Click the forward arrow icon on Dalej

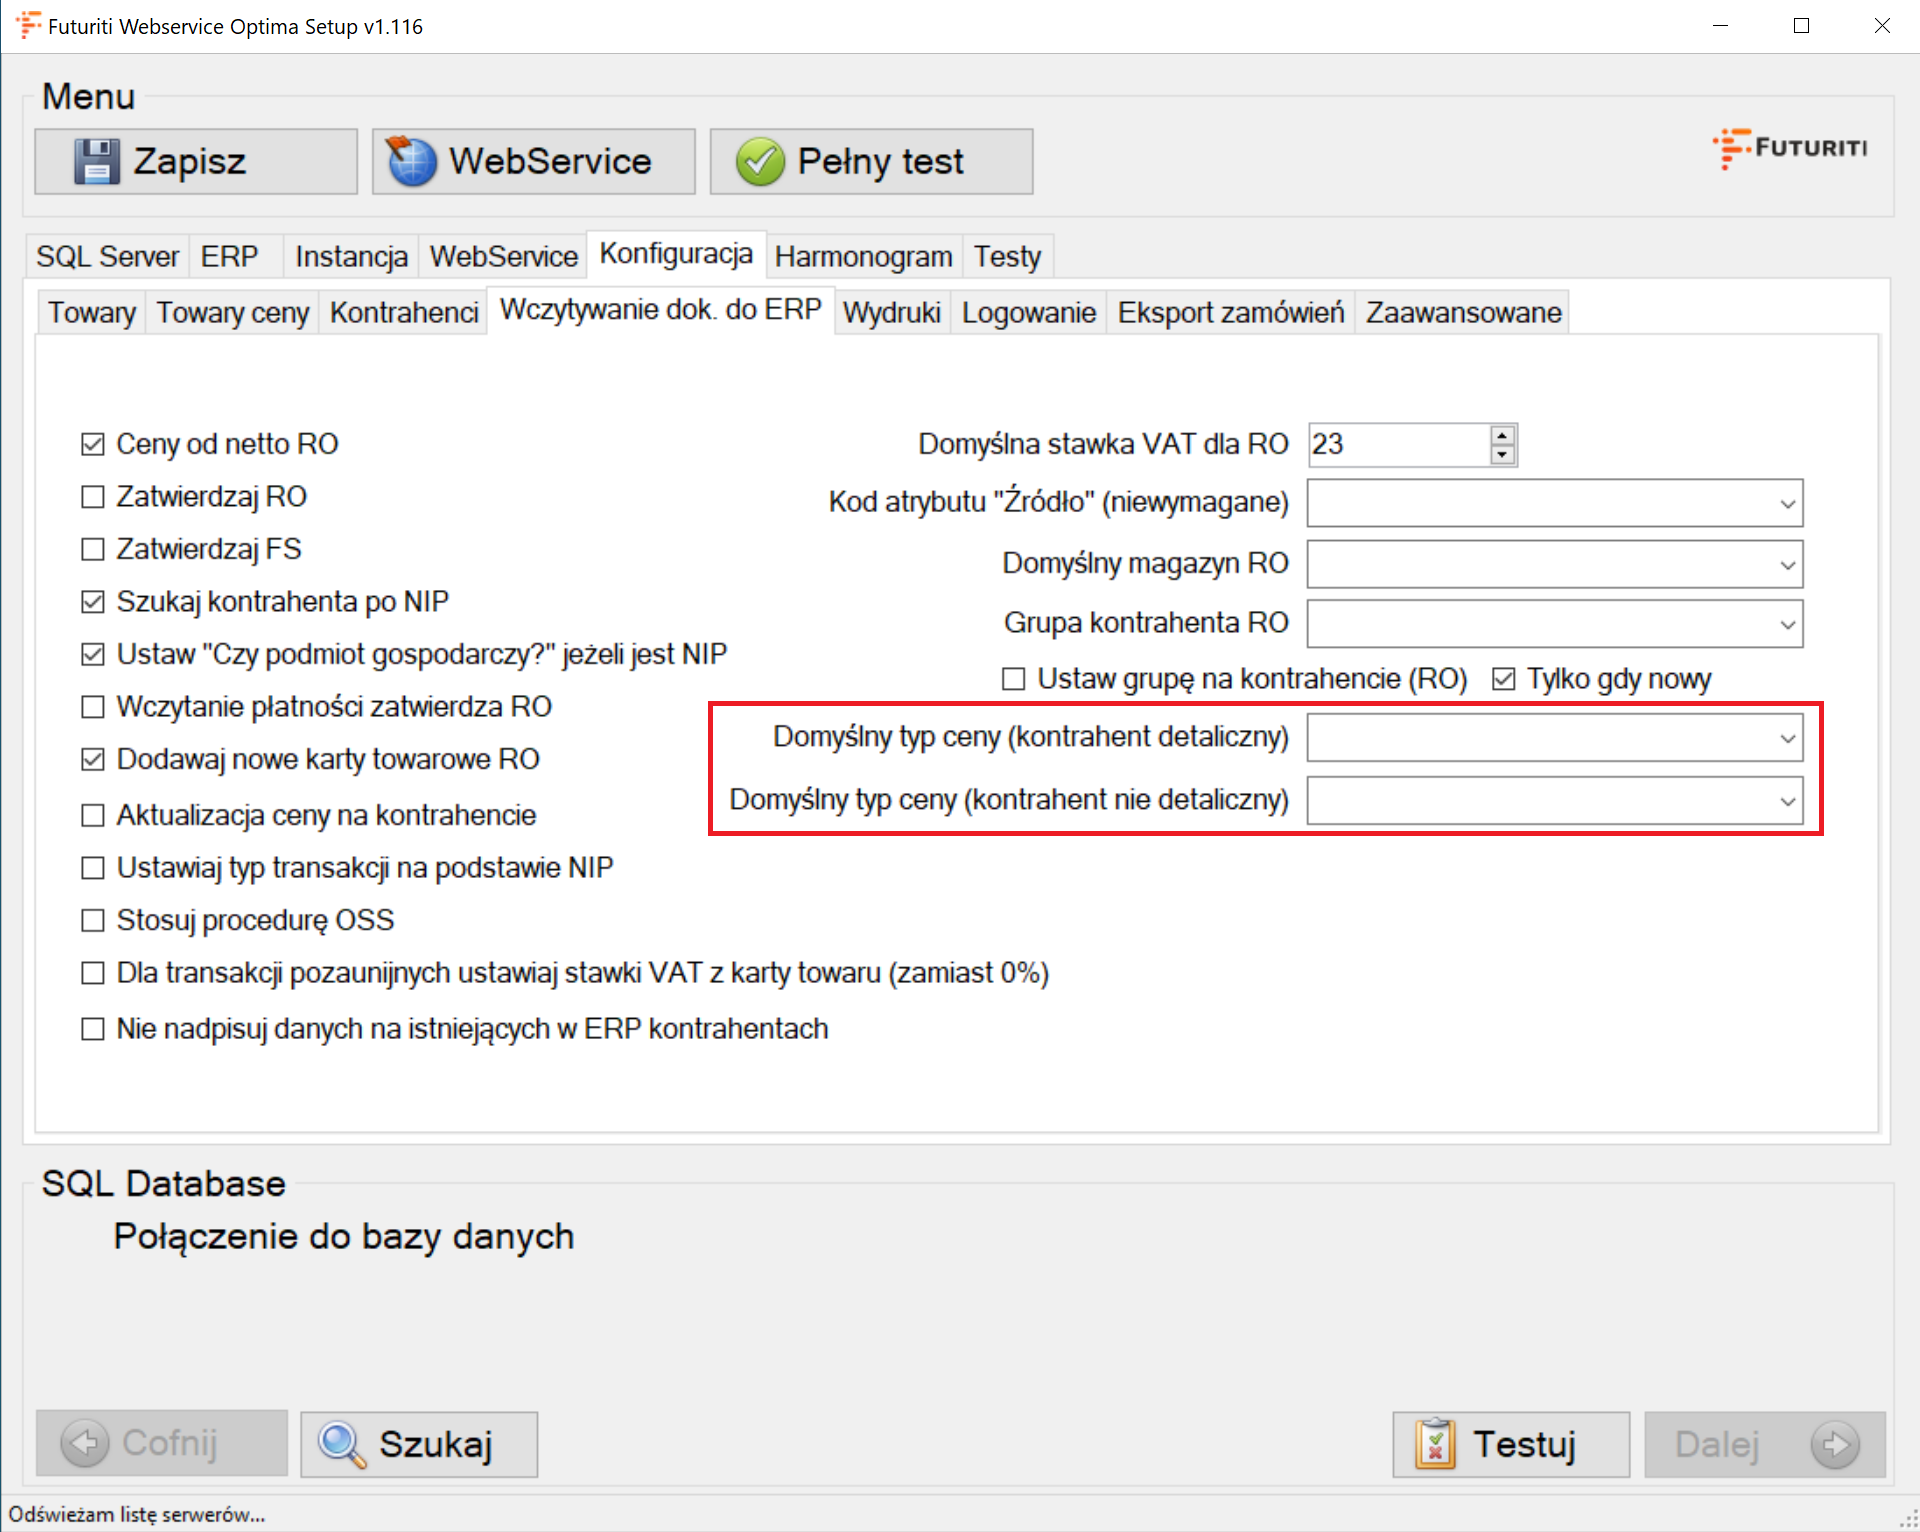(1835, 1444)
